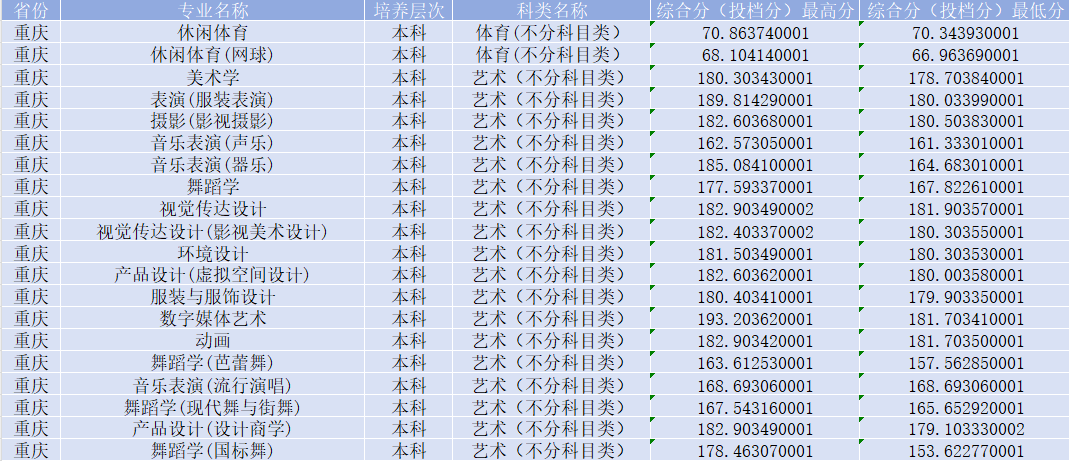Image resolution: width=1069 pixels, height=461 pixels.
Task: Select the 产品设计(虚拟空间设计) cell
Action: 212,276
